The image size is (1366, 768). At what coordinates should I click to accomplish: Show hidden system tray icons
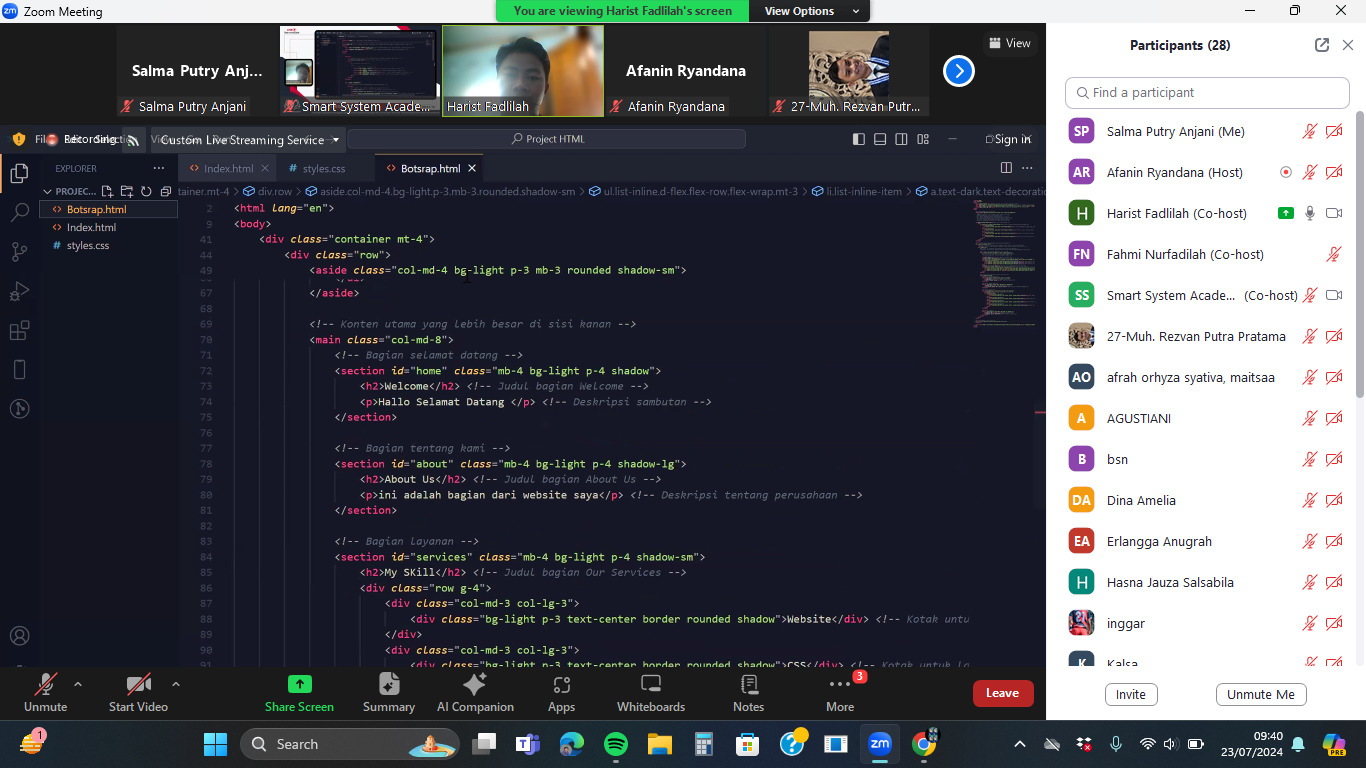click(x=1019, y=744)
